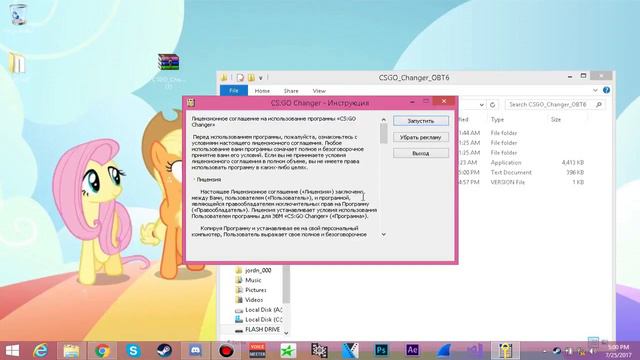
Task: Open Explorer help question mark icon
Action: coord(607,90)
